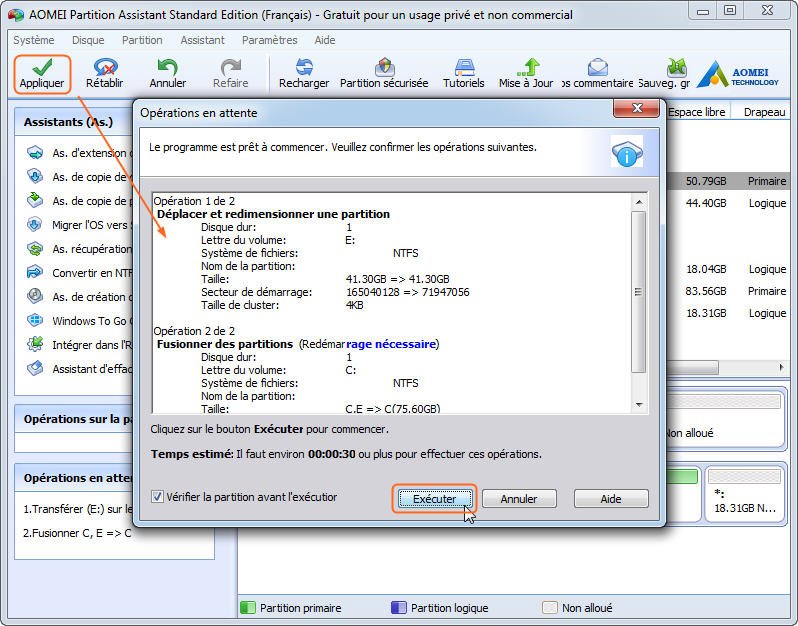Toggle Vérifier la partition avant l'exécution checkbox
This screenshot has height=626, width=798.
(x=157, y=497)
